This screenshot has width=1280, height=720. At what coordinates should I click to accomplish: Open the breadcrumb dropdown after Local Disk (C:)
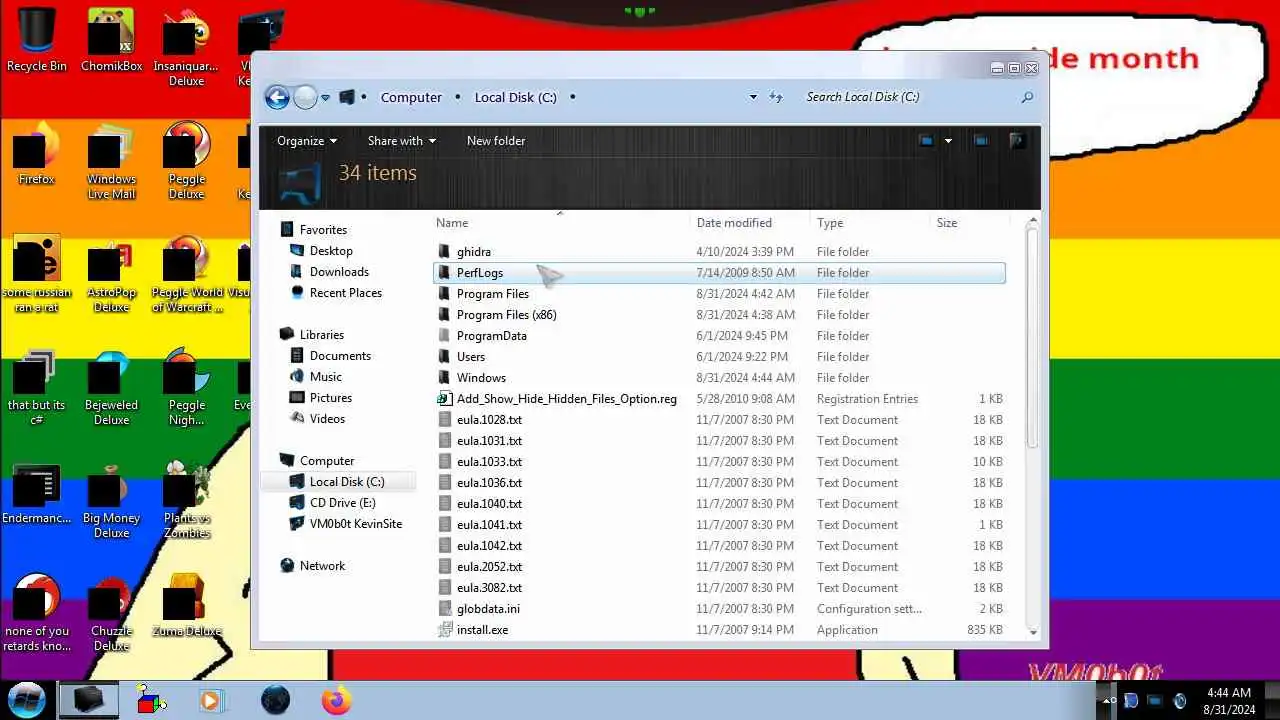(572, 97)
